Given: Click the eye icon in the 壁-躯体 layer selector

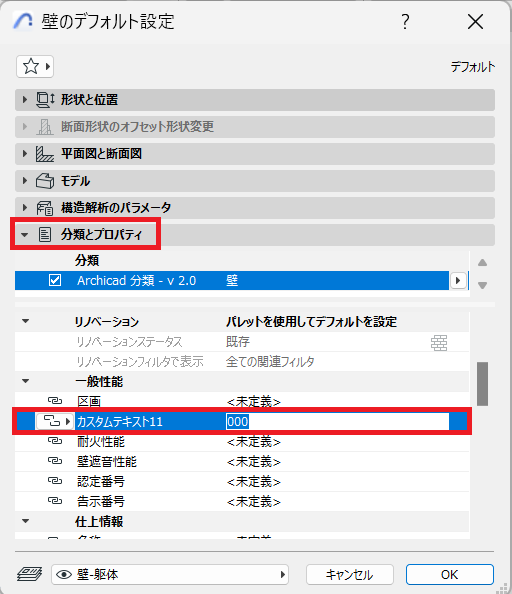Looking at the screenshot, I should 64,575.
